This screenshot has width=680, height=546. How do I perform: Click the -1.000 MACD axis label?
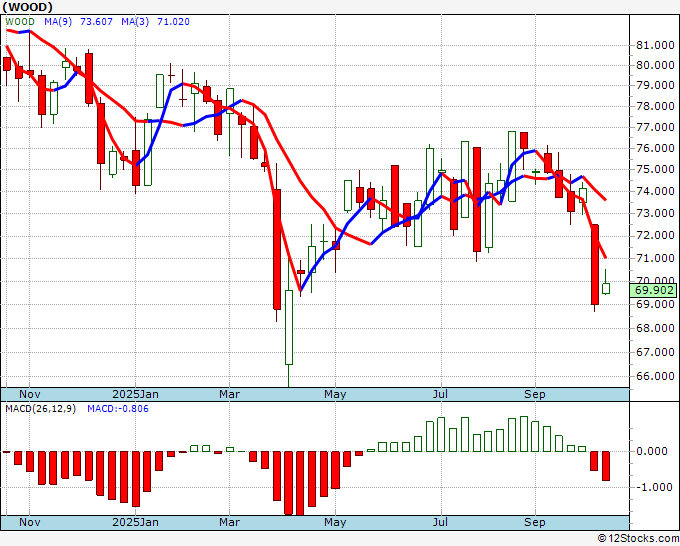[x=654, y=487]
